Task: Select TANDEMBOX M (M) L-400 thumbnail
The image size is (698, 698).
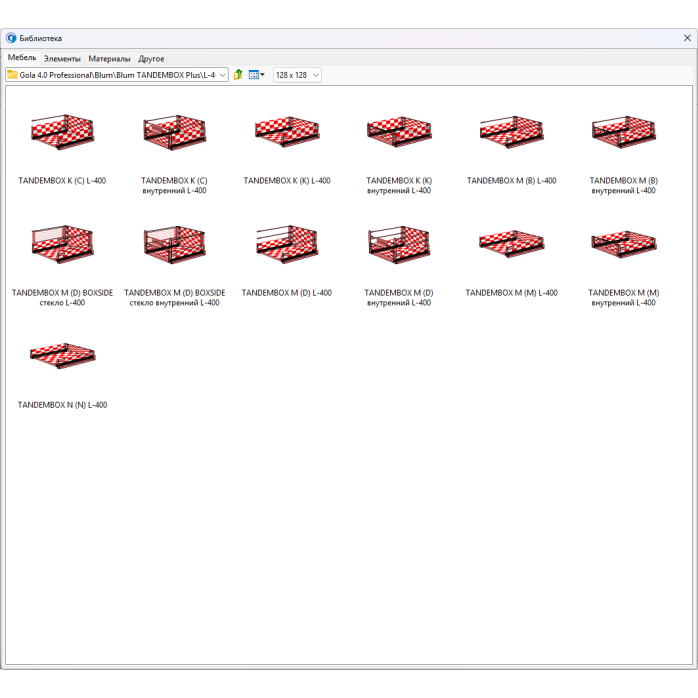Action: click(511, 244)
